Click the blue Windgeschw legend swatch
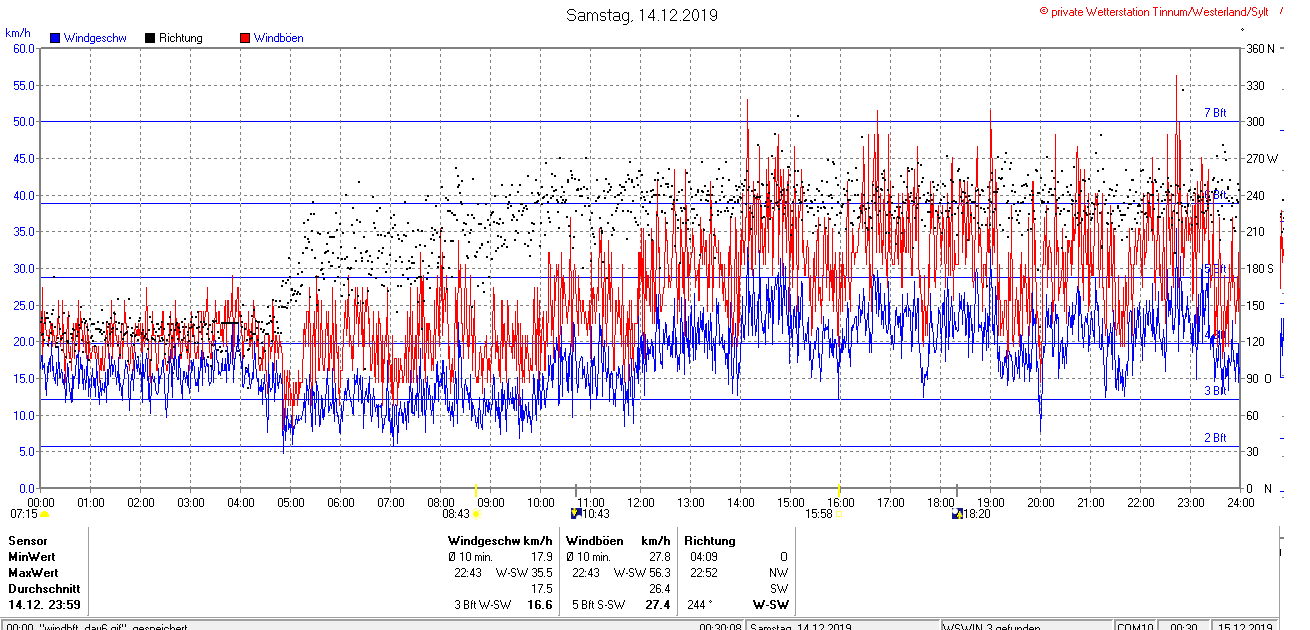This screenshot has height=630, width=1310. [x=56, y=38]
